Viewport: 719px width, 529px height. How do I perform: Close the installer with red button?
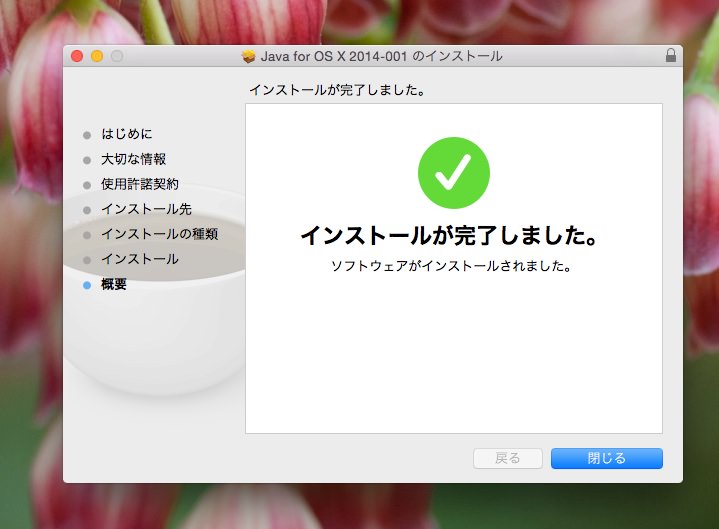pyautogui.click(x=77, y=56)
